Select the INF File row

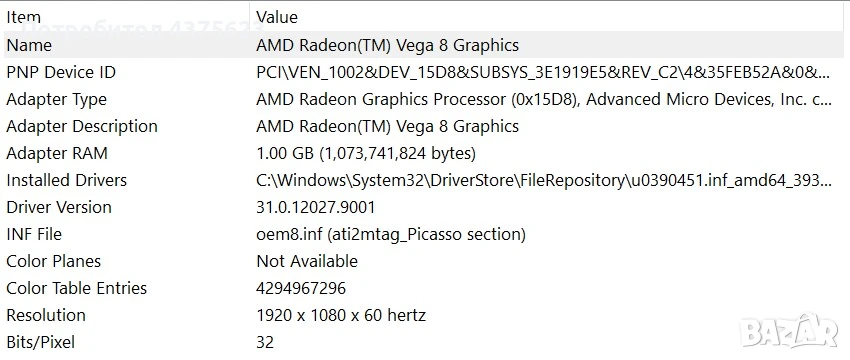[x=422, y=234]
